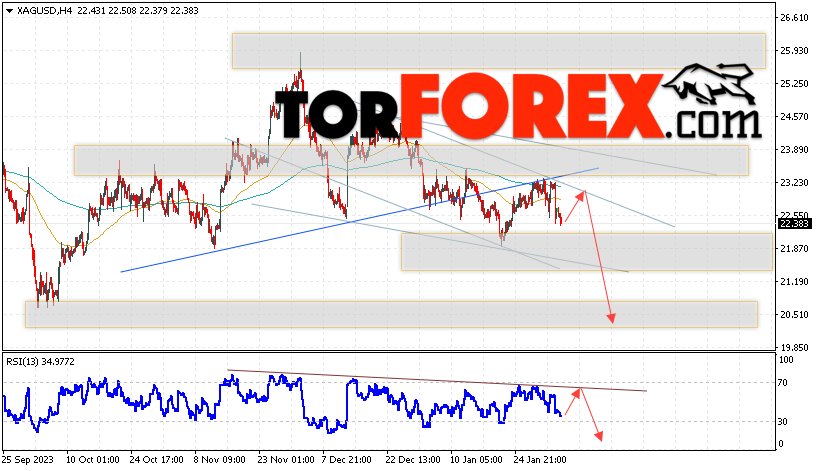This screenshot has height=471, width=816.
Task: Click the RSI(13) 34.9772 indicator label
Action: click(x=41, y=362)
